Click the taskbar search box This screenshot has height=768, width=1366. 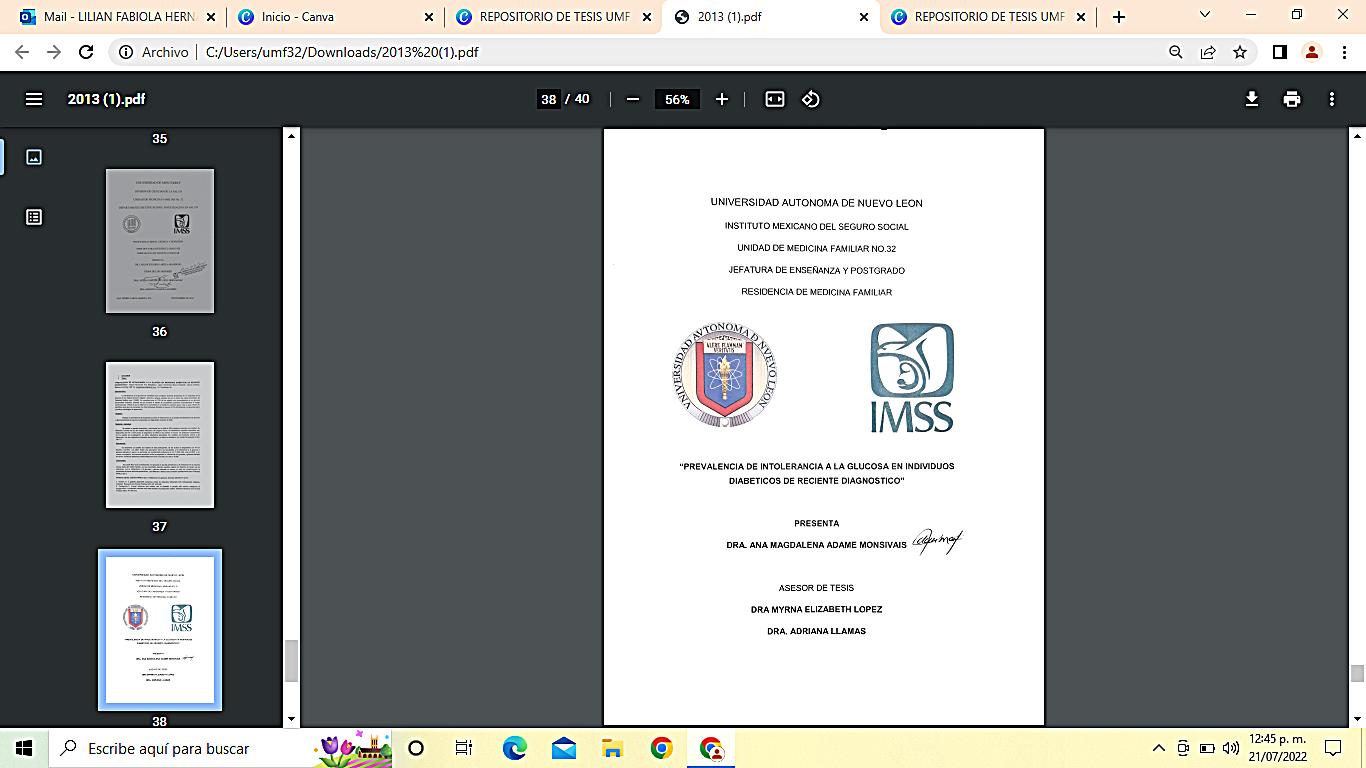tap(220, 748)
